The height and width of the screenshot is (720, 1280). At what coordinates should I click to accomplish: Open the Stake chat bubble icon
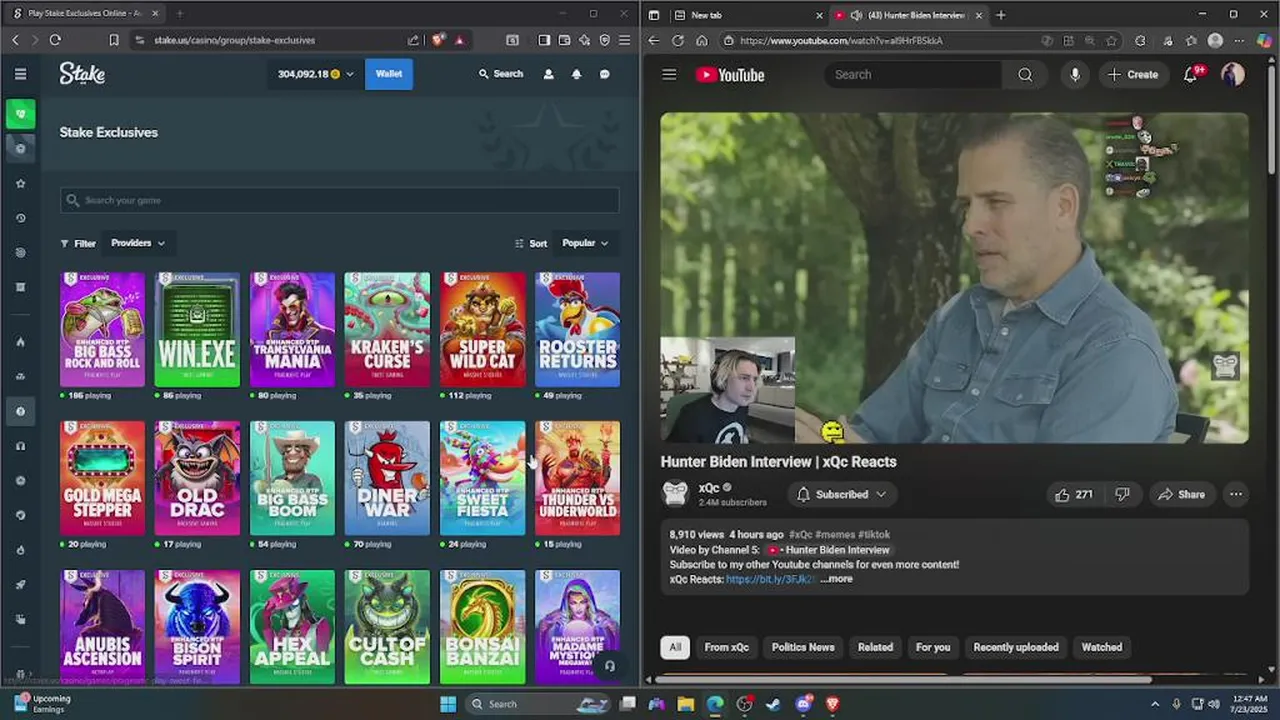coord(604,74)
